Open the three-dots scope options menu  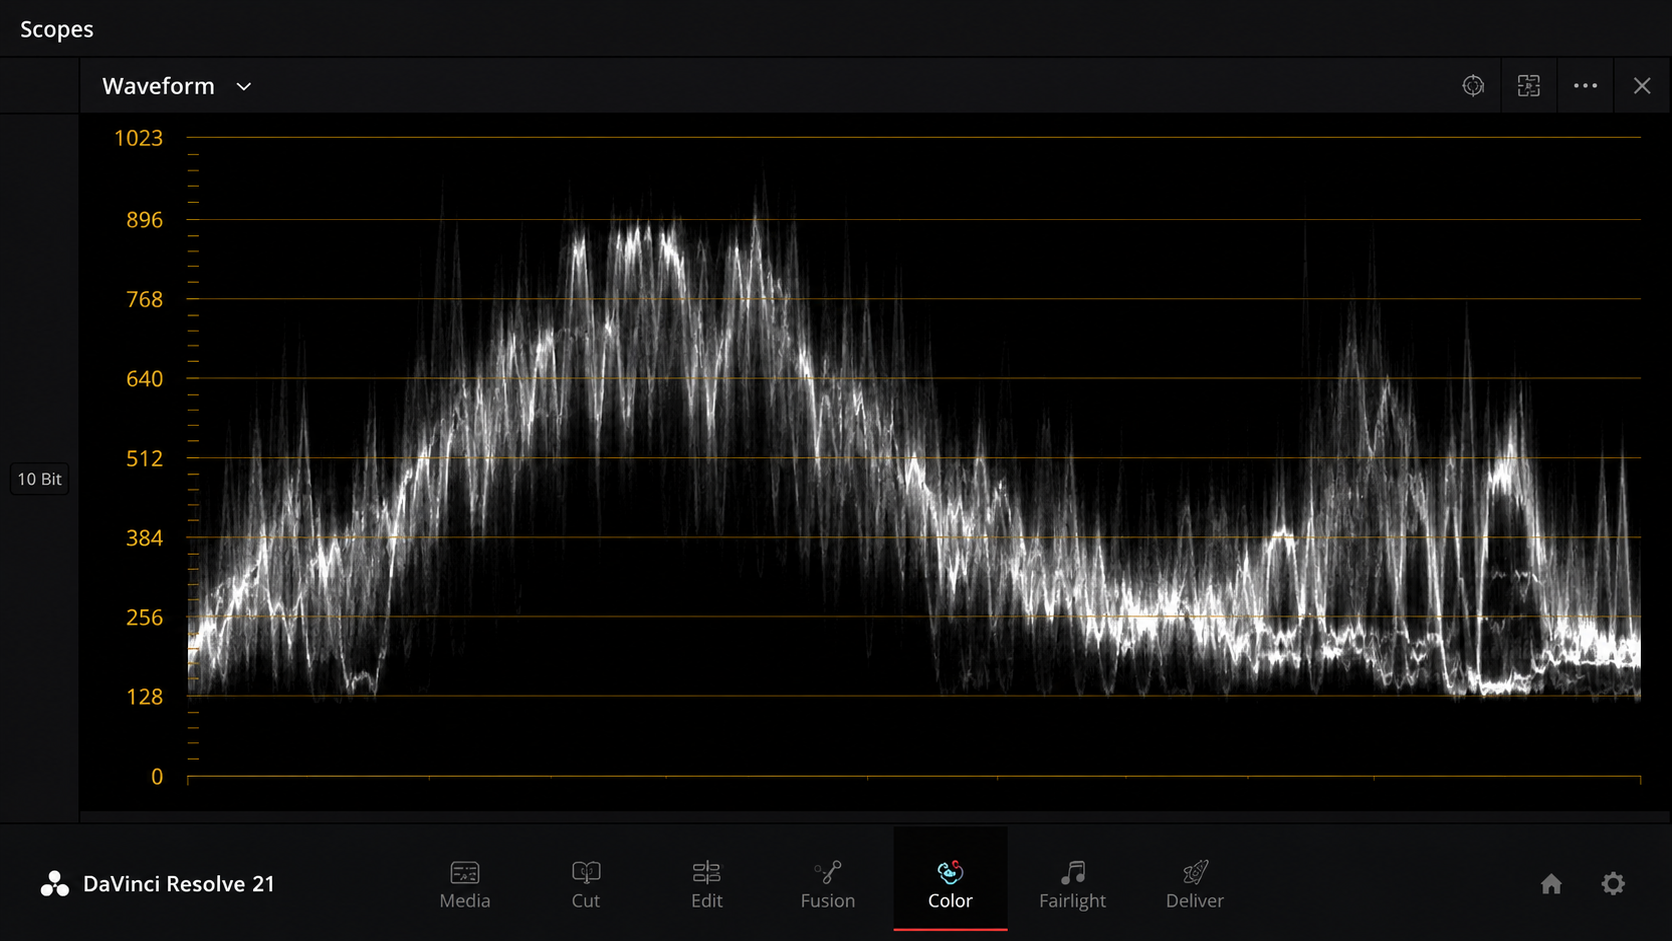1585,86
